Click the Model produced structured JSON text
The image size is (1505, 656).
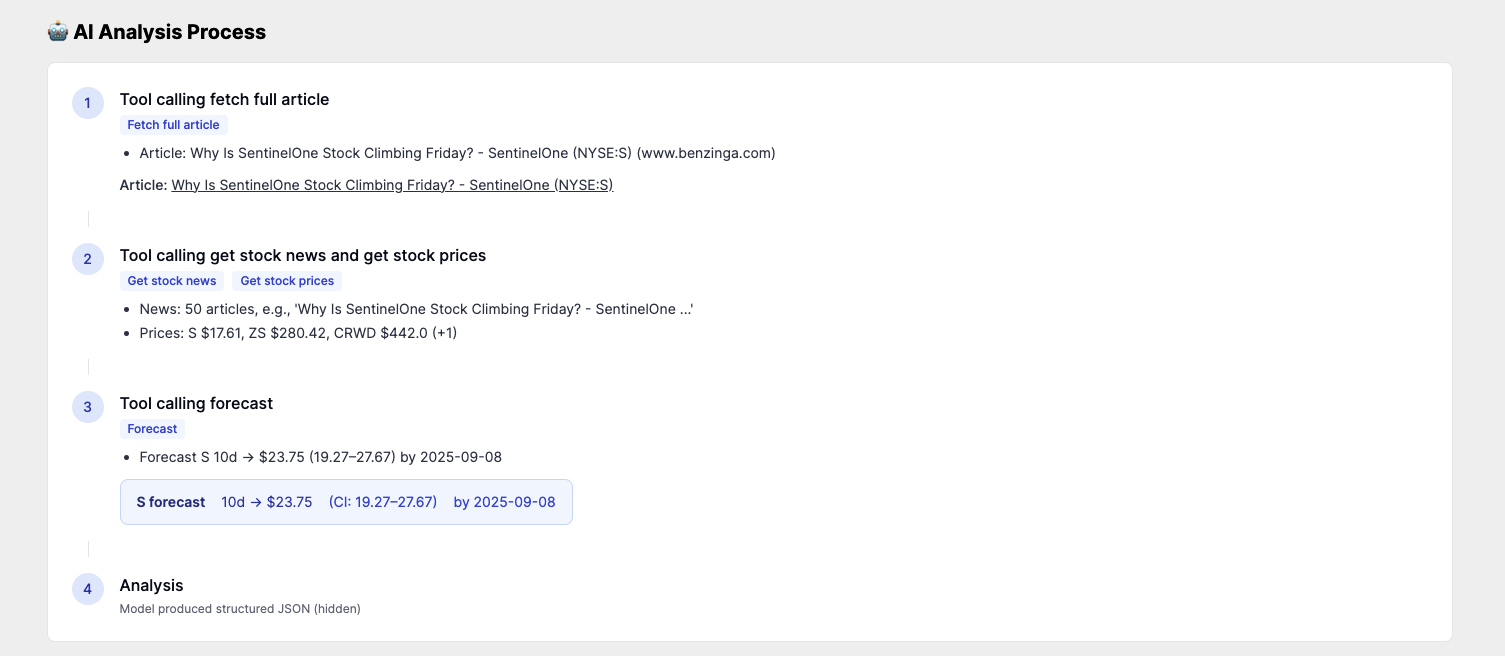tap(240, 608)
